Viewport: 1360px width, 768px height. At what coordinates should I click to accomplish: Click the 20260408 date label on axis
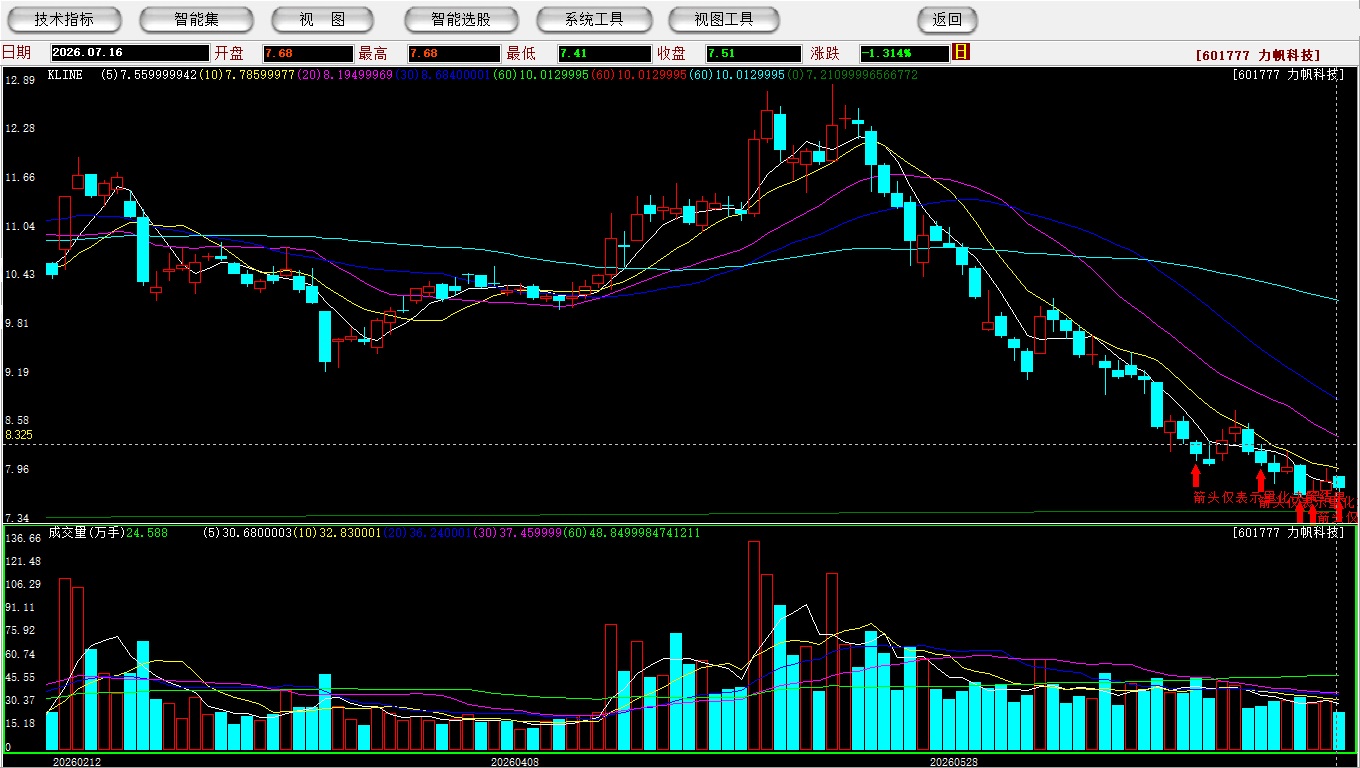(x=515, y=761)
